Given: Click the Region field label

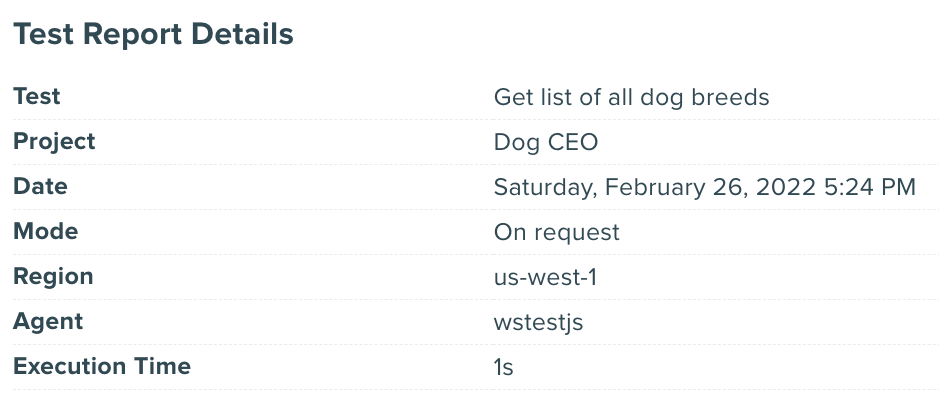Looking at the screenshot, I should pos(53,277).
